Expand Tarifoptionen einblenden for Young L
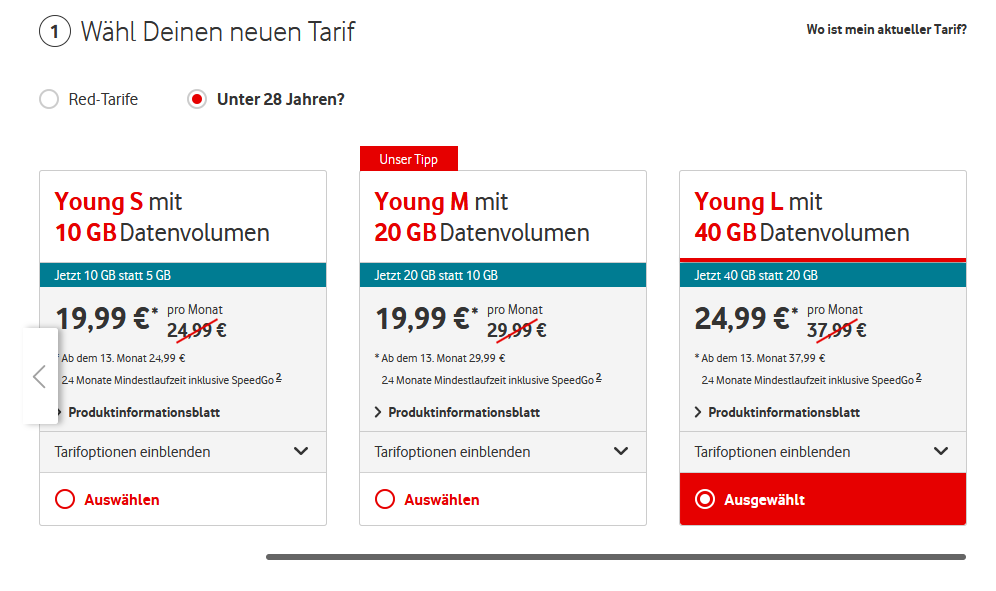 click(x=822, y=452)
